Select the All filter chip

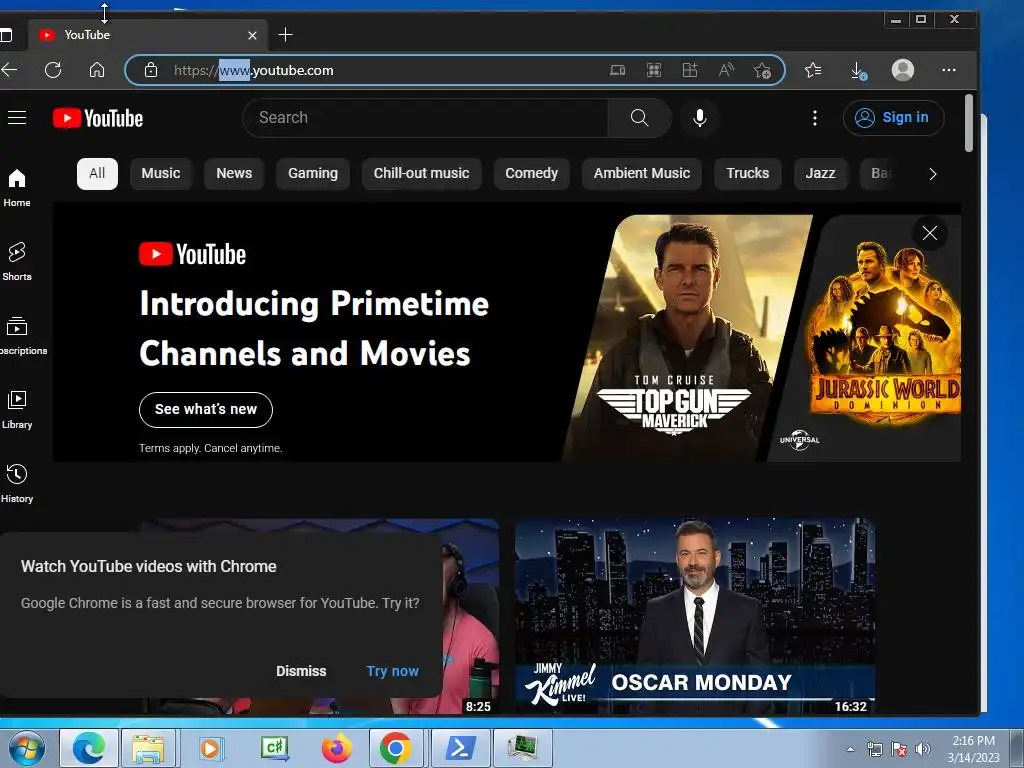click(97, 174)
